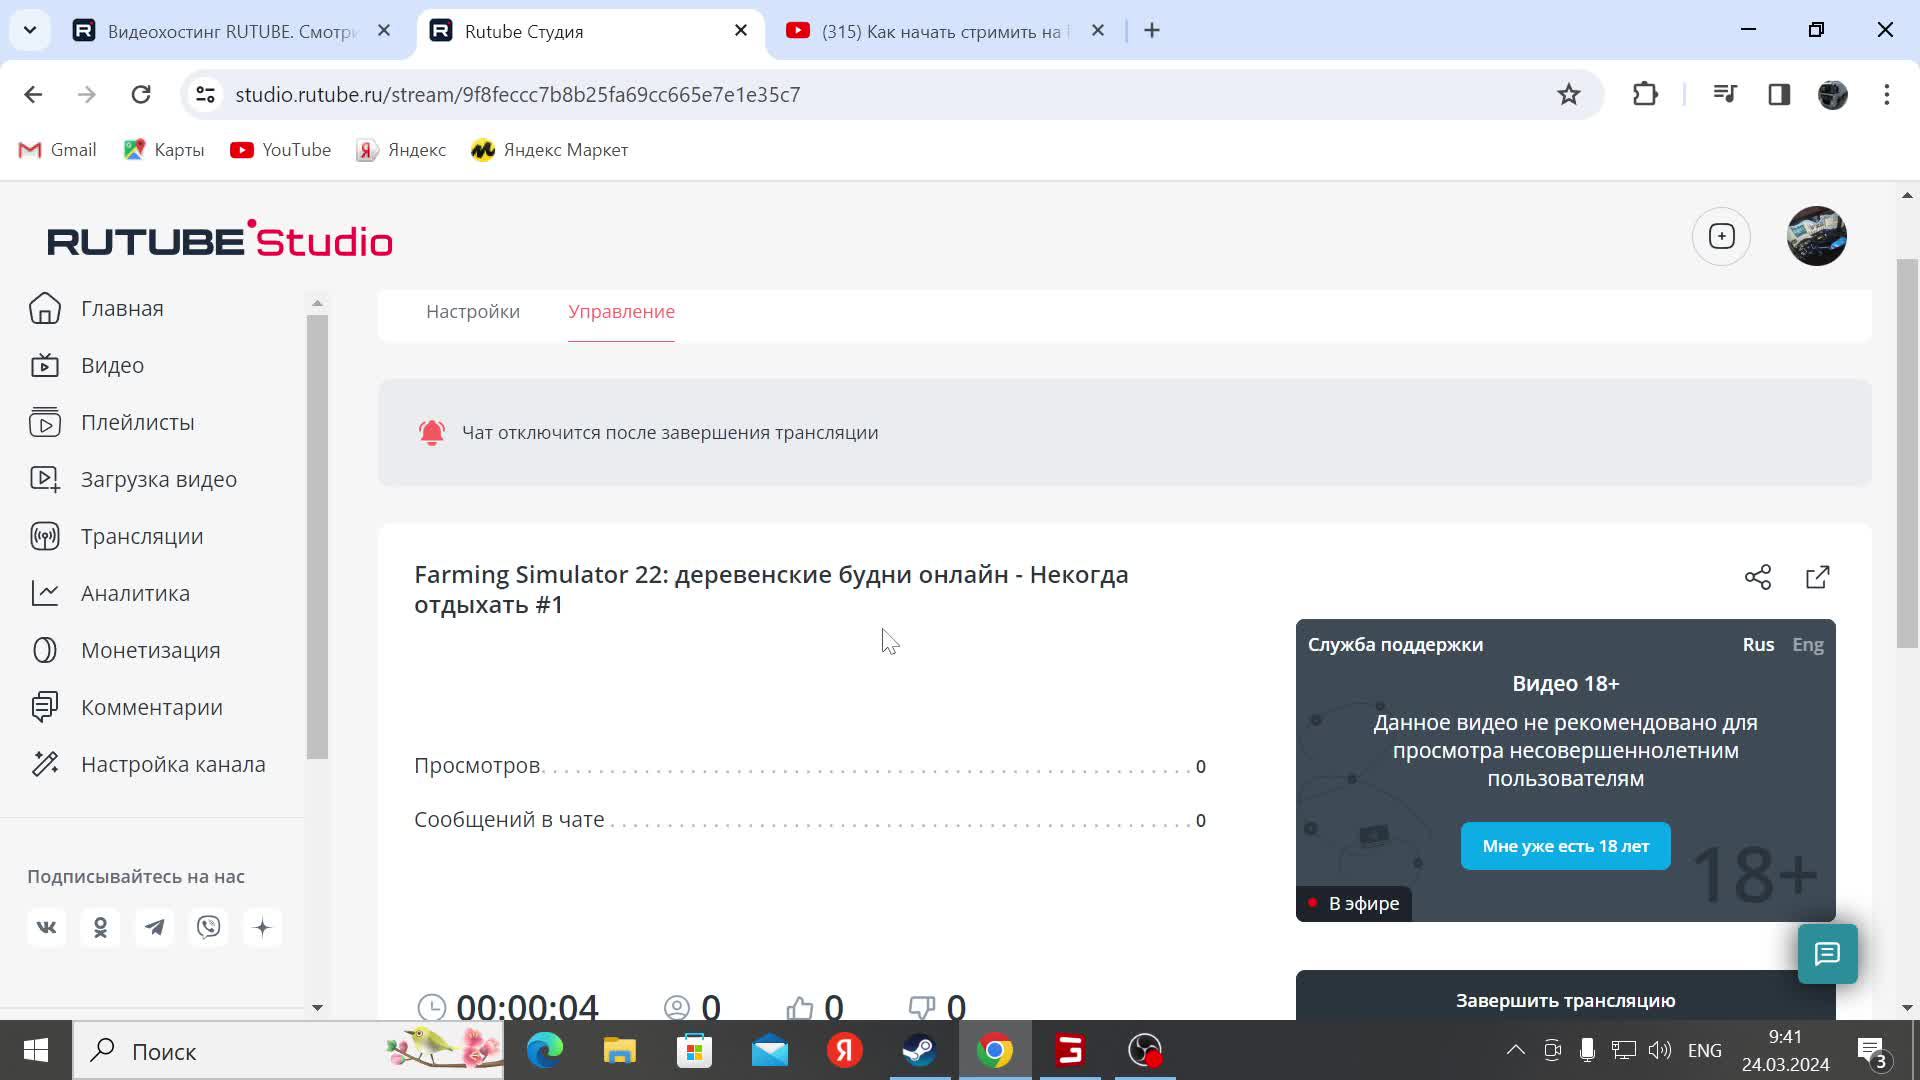Select Rus language in player

[1757, 645]
